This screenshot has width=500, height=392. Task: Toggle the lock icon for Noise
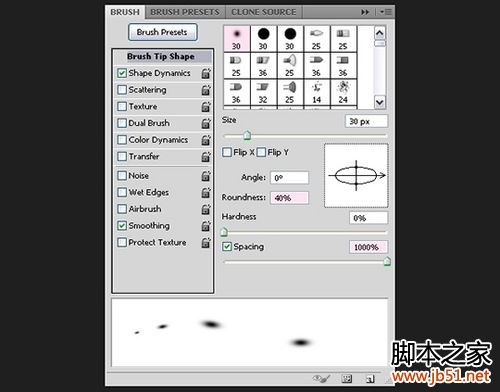[x=206, y=176]
